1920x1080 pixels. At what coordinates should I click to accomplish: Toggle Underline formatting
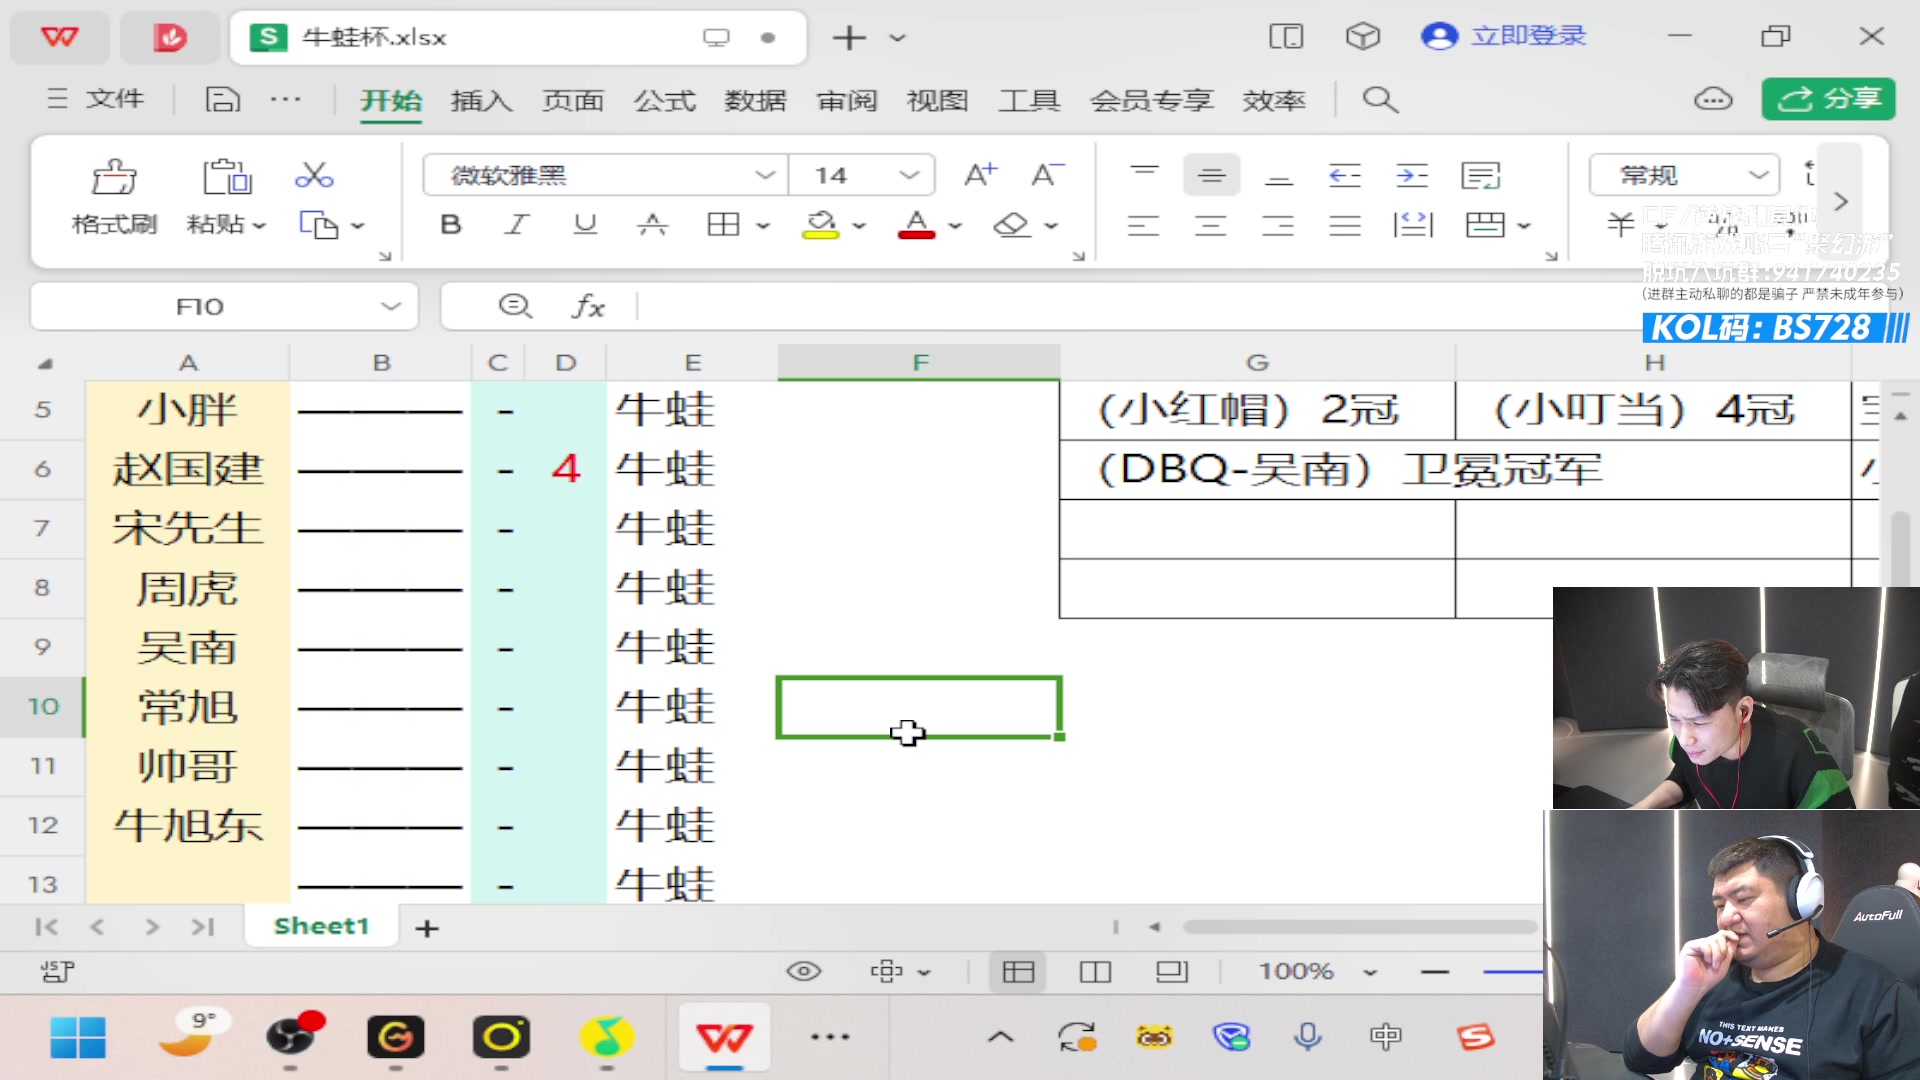pyautogui.click(x=585, y=225)
